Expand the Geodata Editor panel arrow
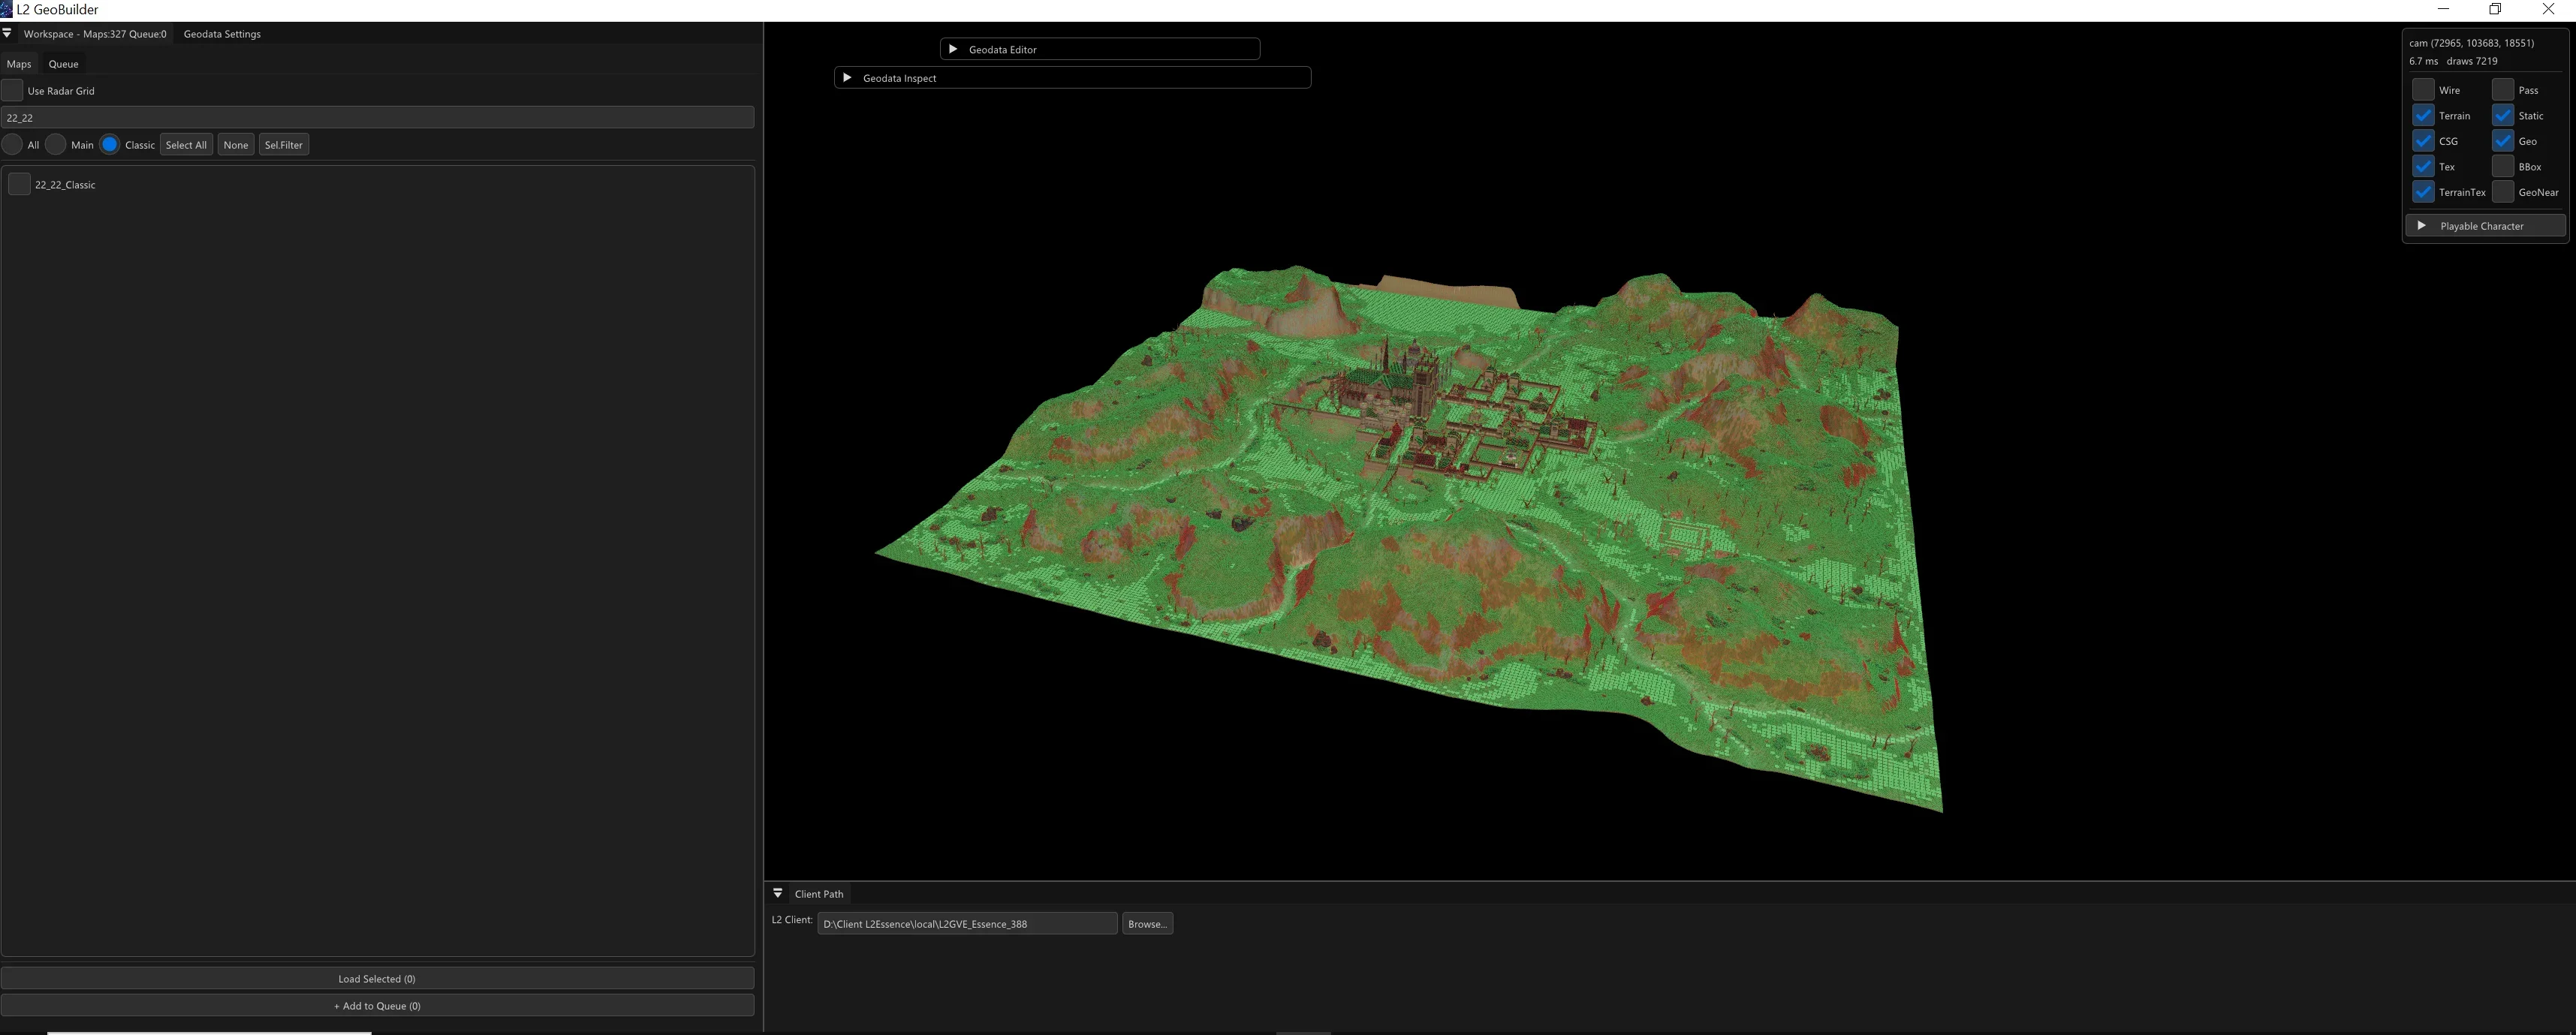Screen dimensions: 2576x1035 (x=953, y=49)
